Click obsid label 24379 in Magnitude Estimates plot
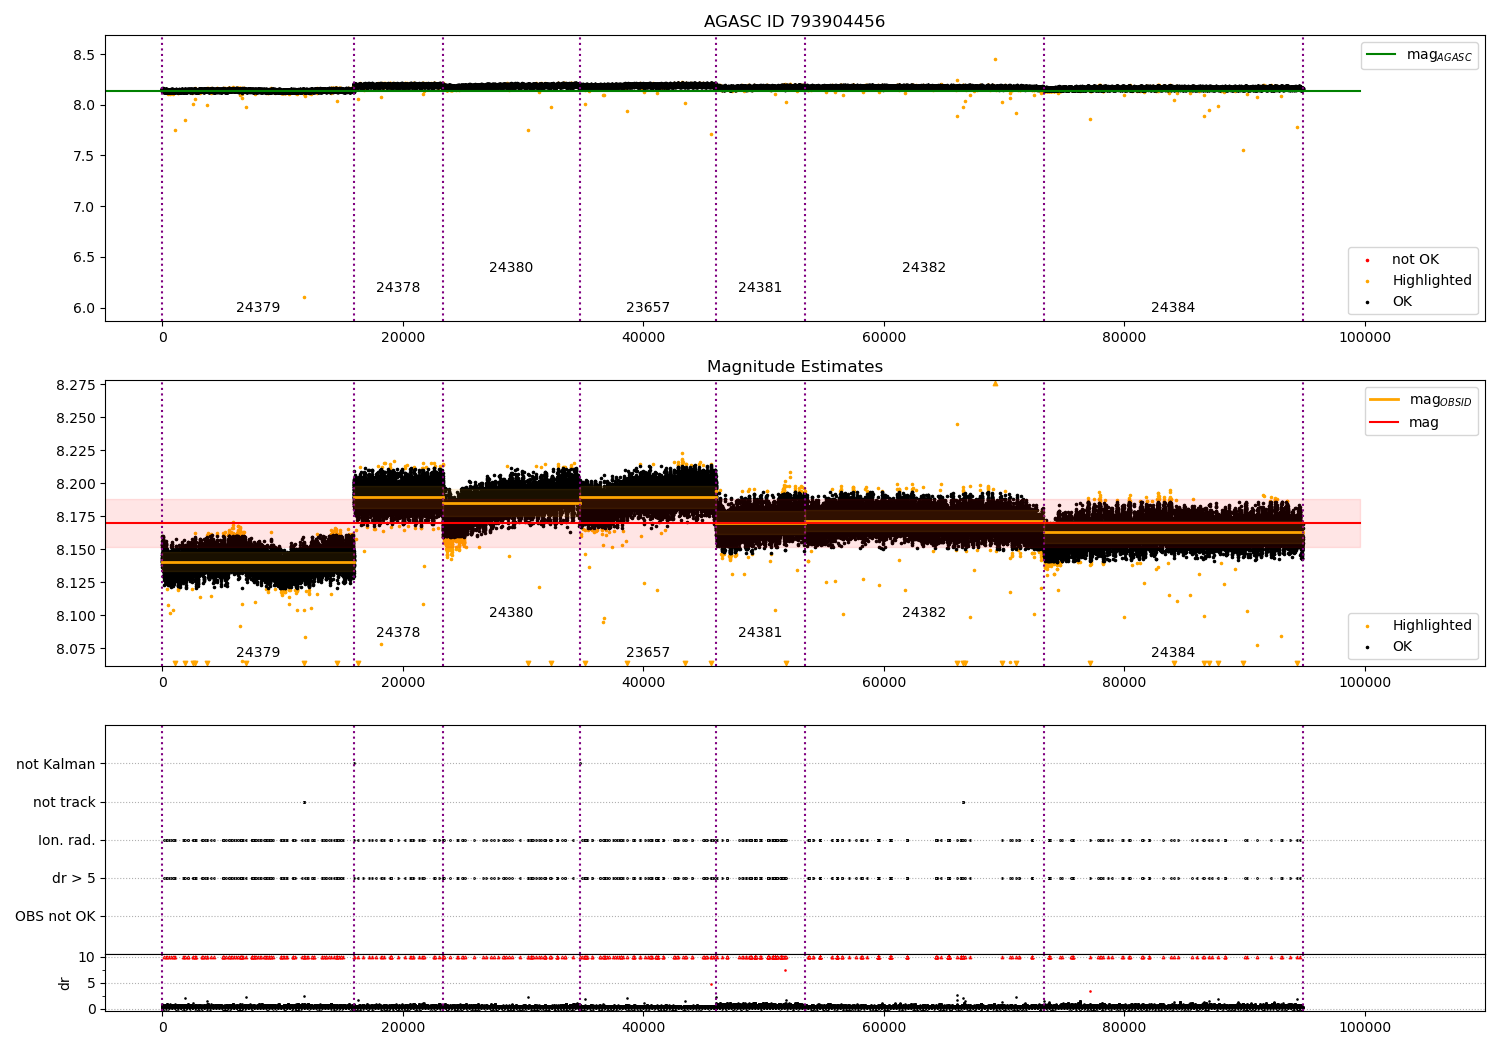This screenshot has height=1050, width=1500. [x=258, y=653]
